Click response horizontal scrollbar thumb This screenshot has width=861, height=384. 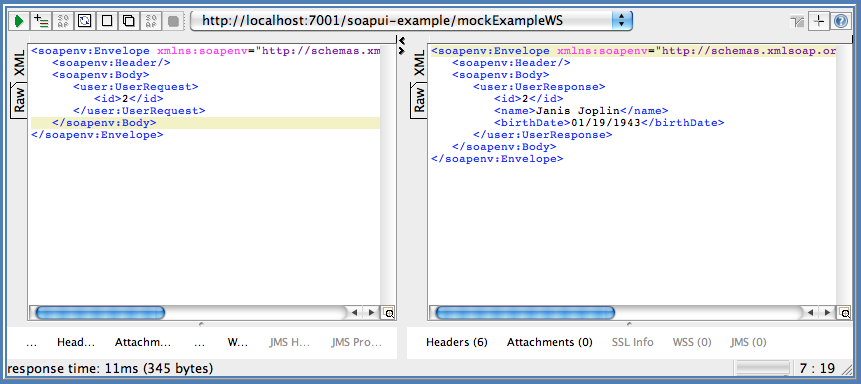524,313
